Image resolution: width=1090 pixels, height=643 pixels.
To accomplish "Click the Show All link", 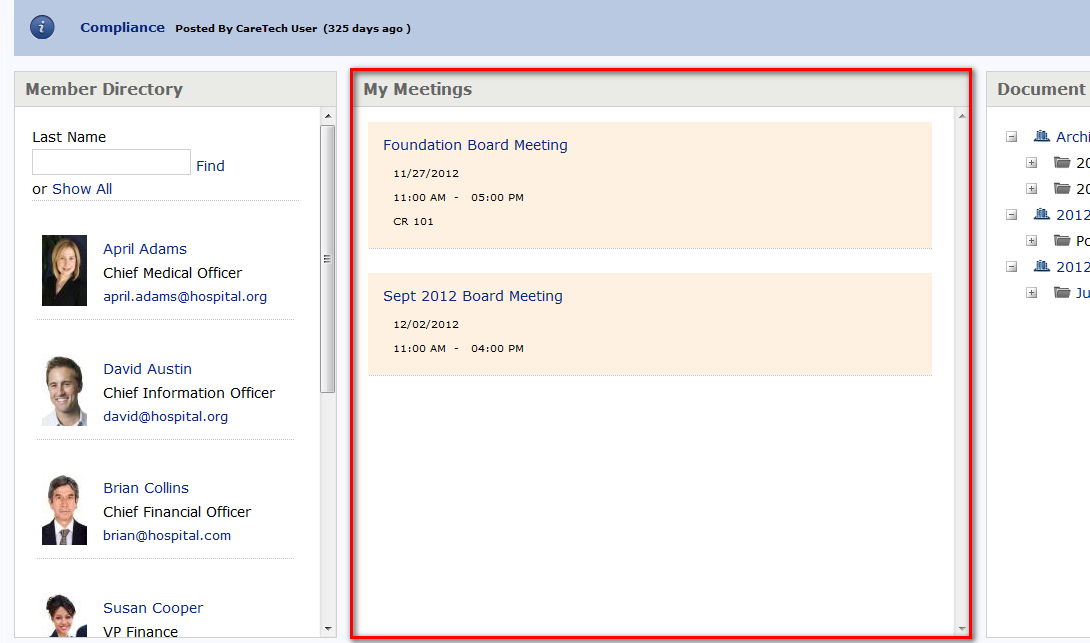I will point(82,189).
